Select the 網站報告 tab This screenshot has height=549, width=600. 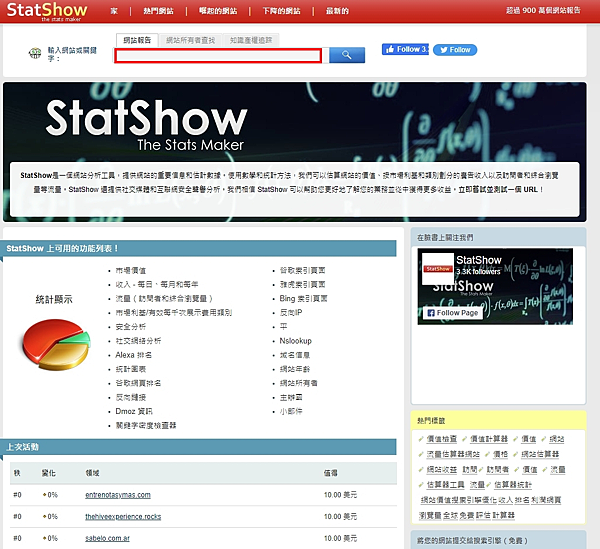(x=137, y=40)
